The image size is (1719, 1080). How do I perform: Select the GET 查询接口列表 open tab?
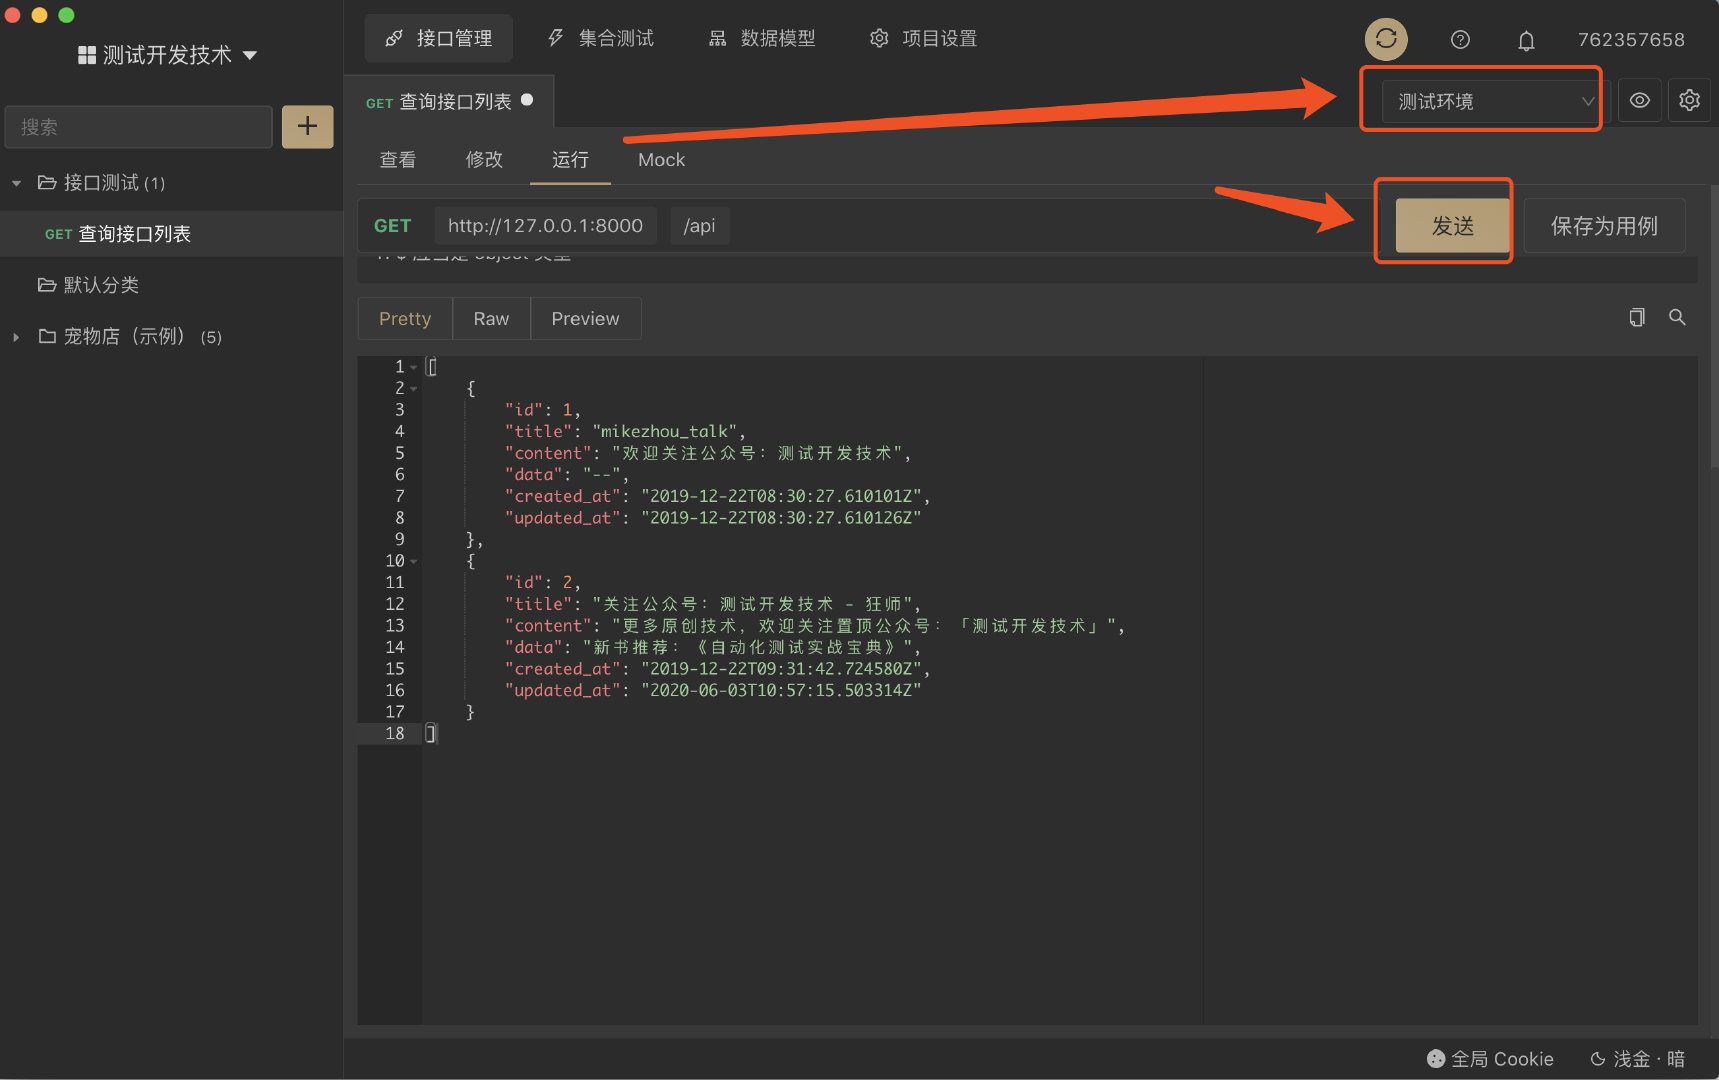448,102
